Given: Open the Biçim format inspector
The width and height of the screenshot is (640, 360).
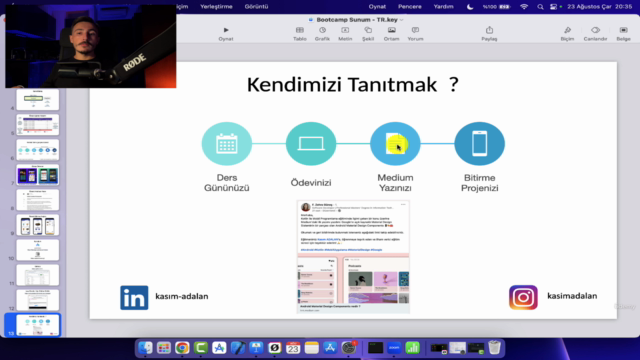Looking at the screenshot, I should click(x=567, y=34).
